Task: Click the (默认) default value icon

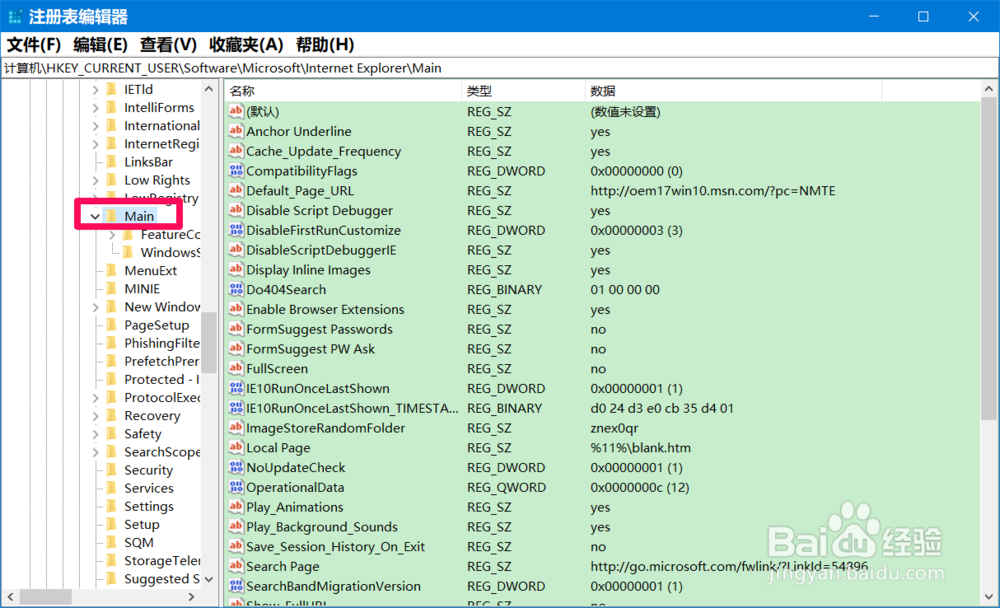Action: (236, 112)
